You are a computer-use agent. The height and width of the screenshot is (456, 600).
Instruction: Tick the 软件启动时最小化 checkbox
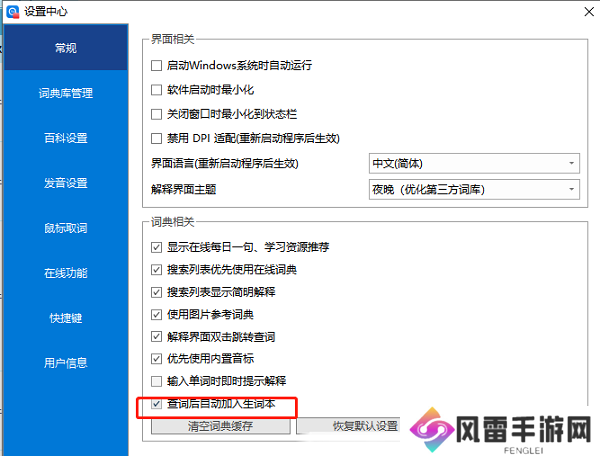pyautogui.click(x=157, y=90)
